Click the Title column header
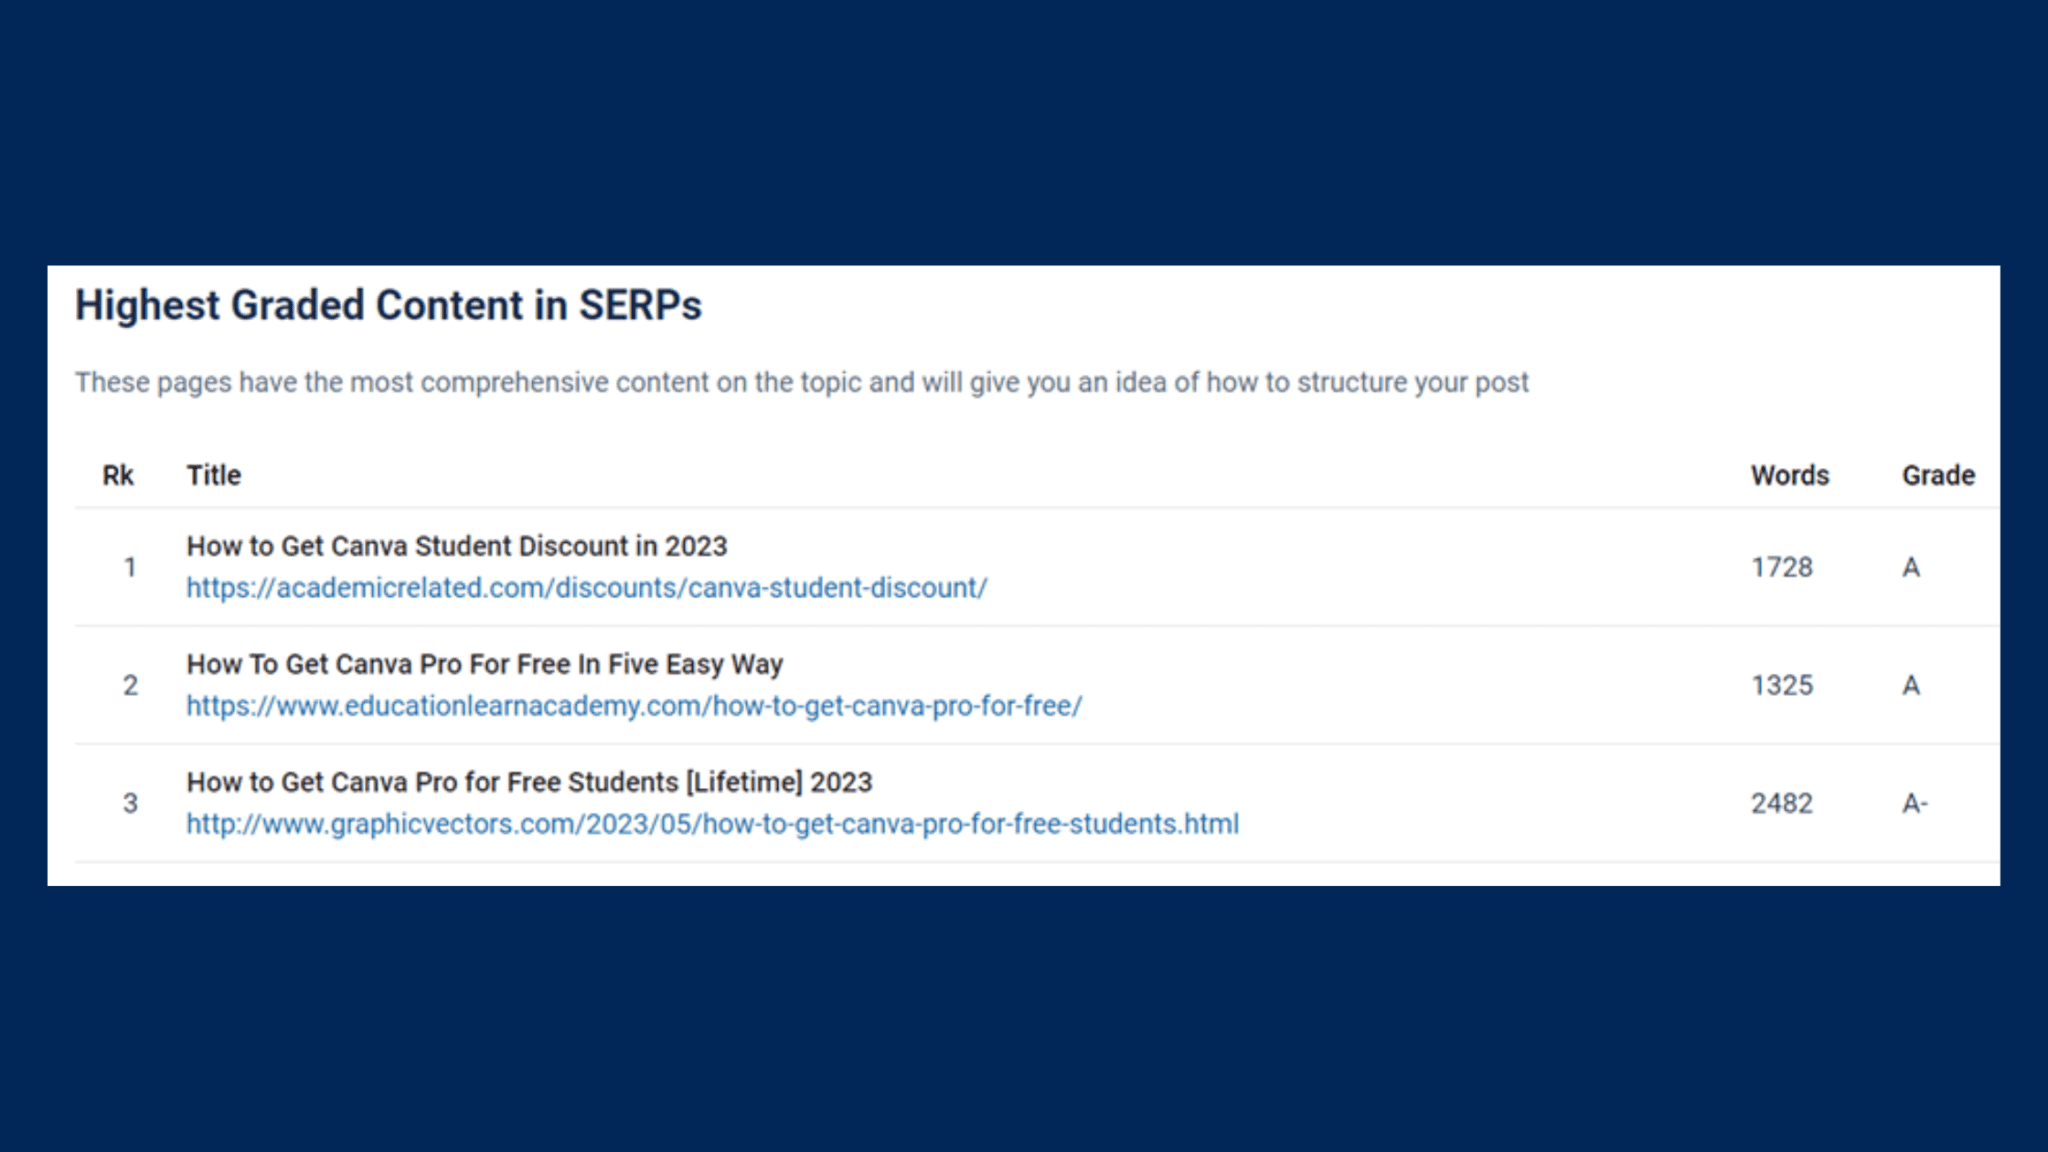2048x1152 pixels. [214, 475]
